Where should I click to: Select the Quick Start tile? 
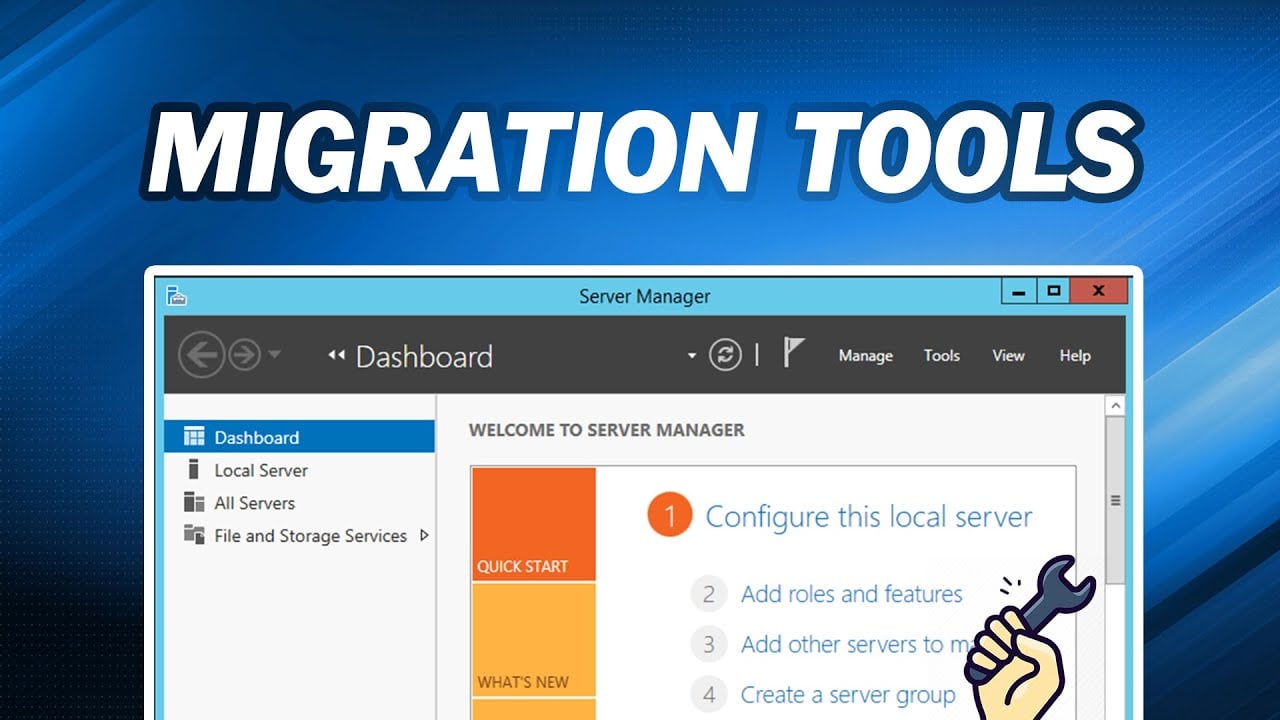pos(534,524)
